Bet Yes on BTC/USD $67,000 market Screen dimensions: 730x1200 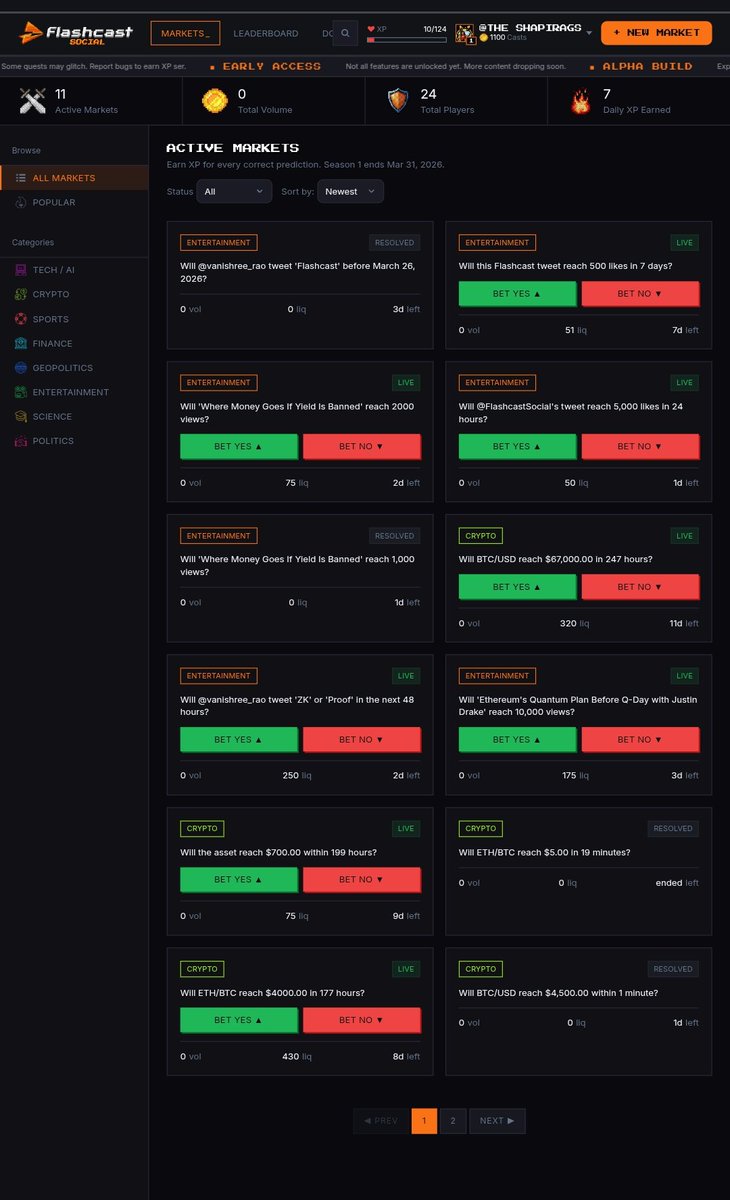tap(517, 587)
